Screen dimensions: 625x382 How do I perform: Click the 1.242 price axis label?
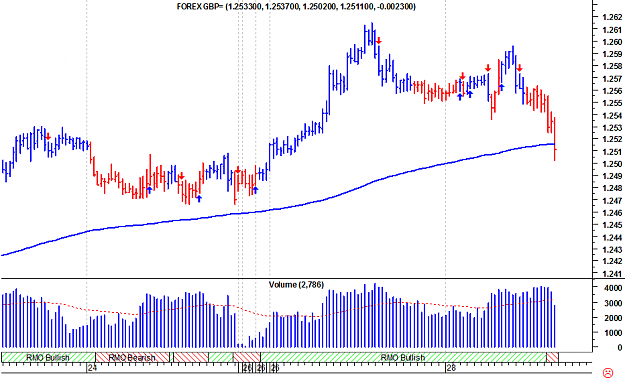click(612, 261)
